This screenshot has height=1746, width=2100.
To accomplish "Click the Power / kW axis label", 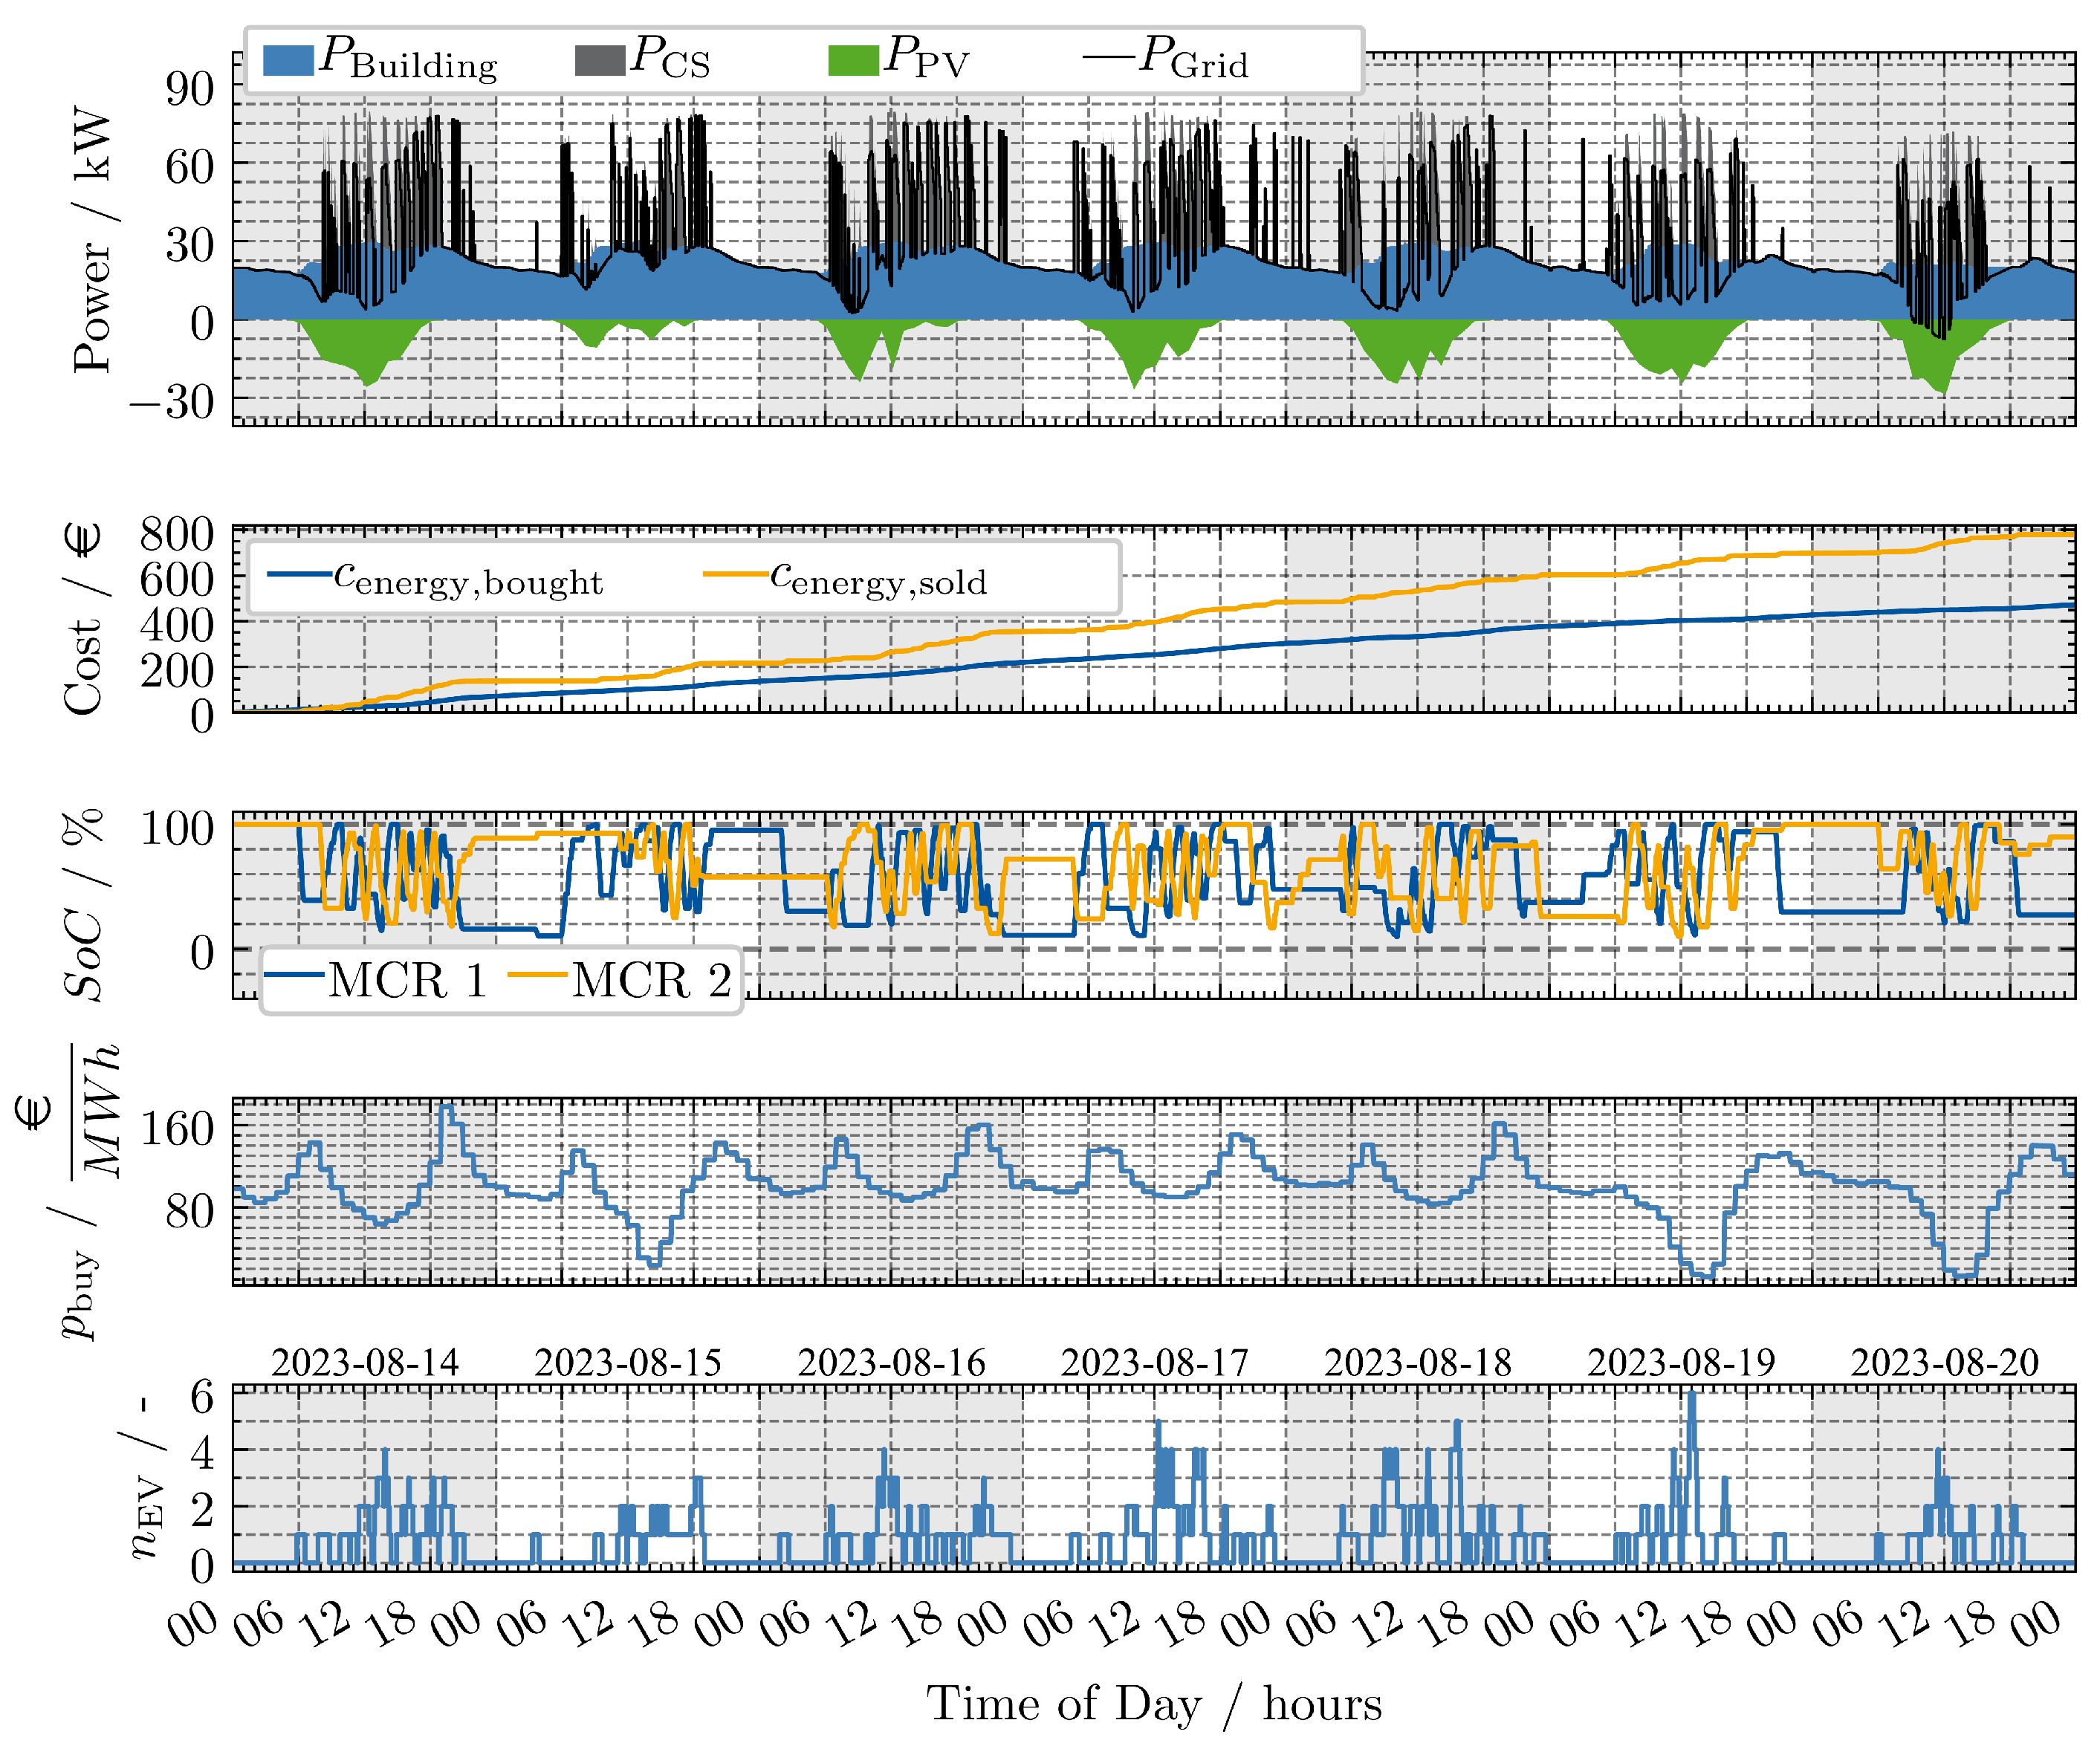I will [x=92, y=240].
